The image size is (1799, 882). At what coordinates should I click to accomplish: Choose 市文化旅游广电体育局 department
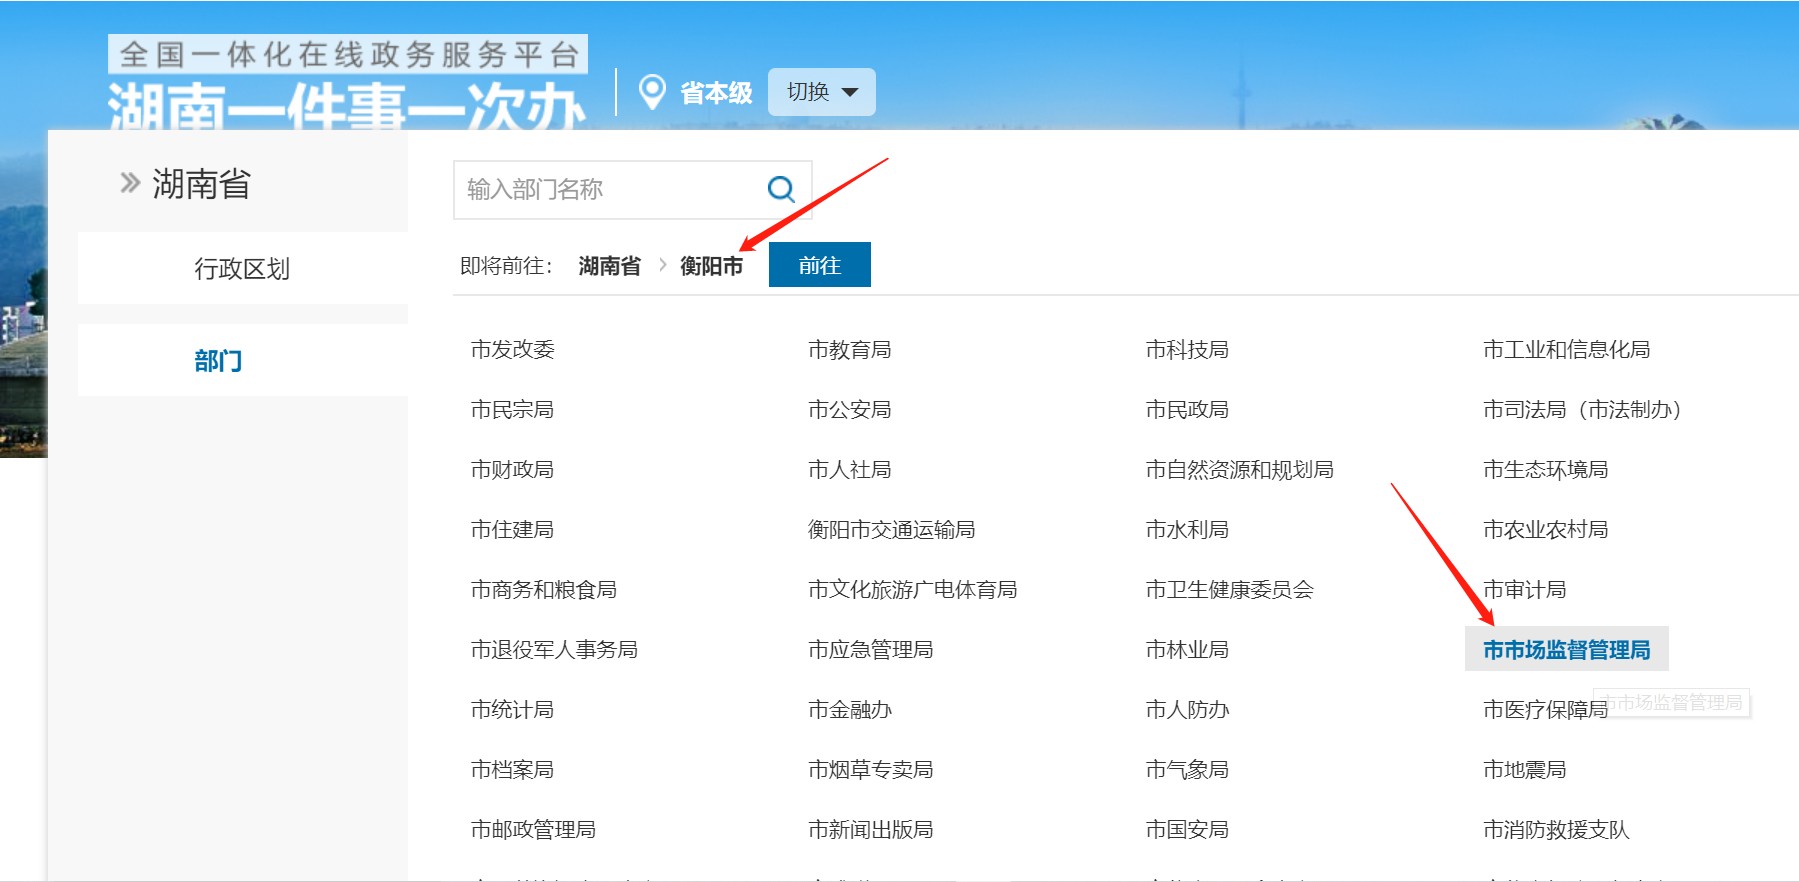912,589
